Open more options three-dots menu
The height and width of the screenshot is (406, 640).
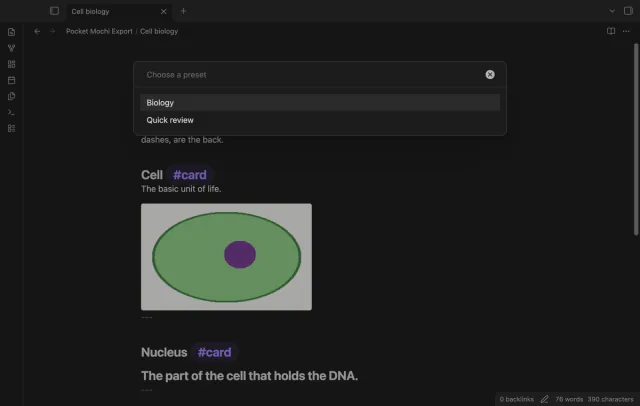626,31
